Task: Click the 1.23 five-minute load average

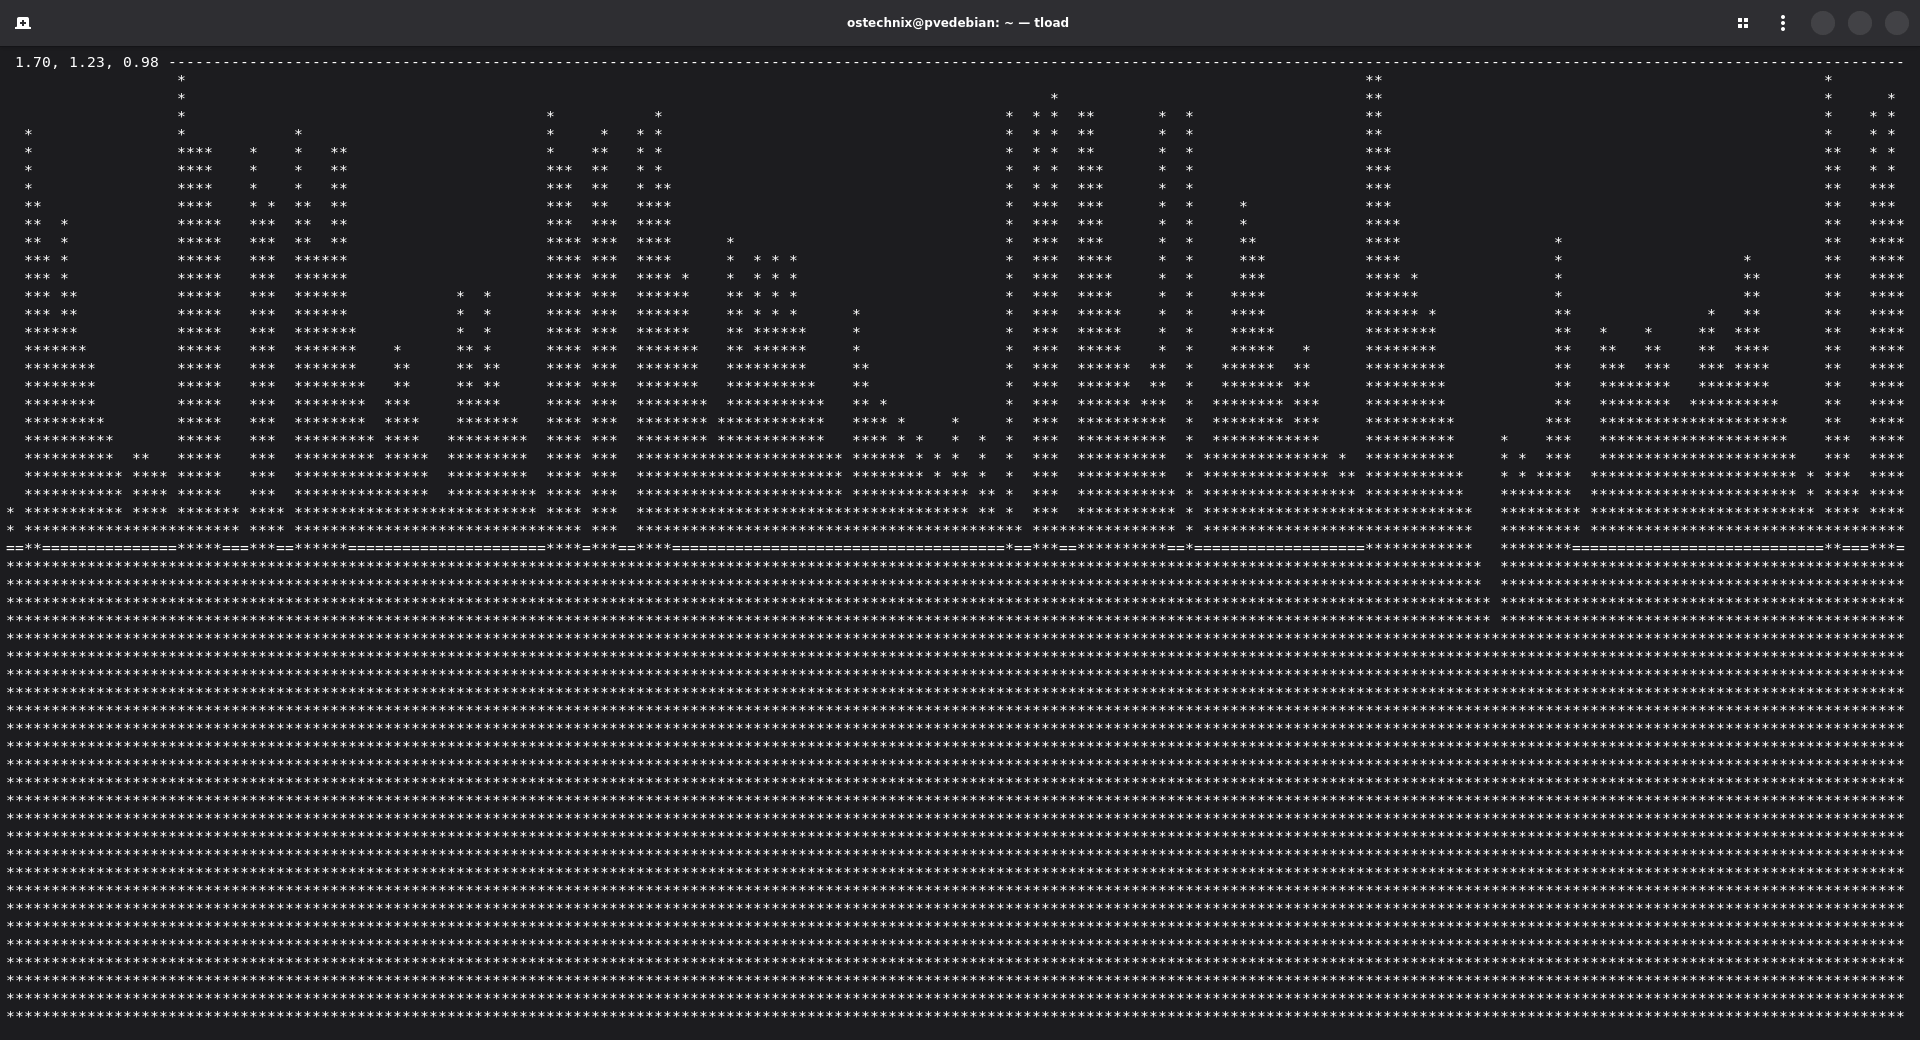Action: [x=87, y=62]
